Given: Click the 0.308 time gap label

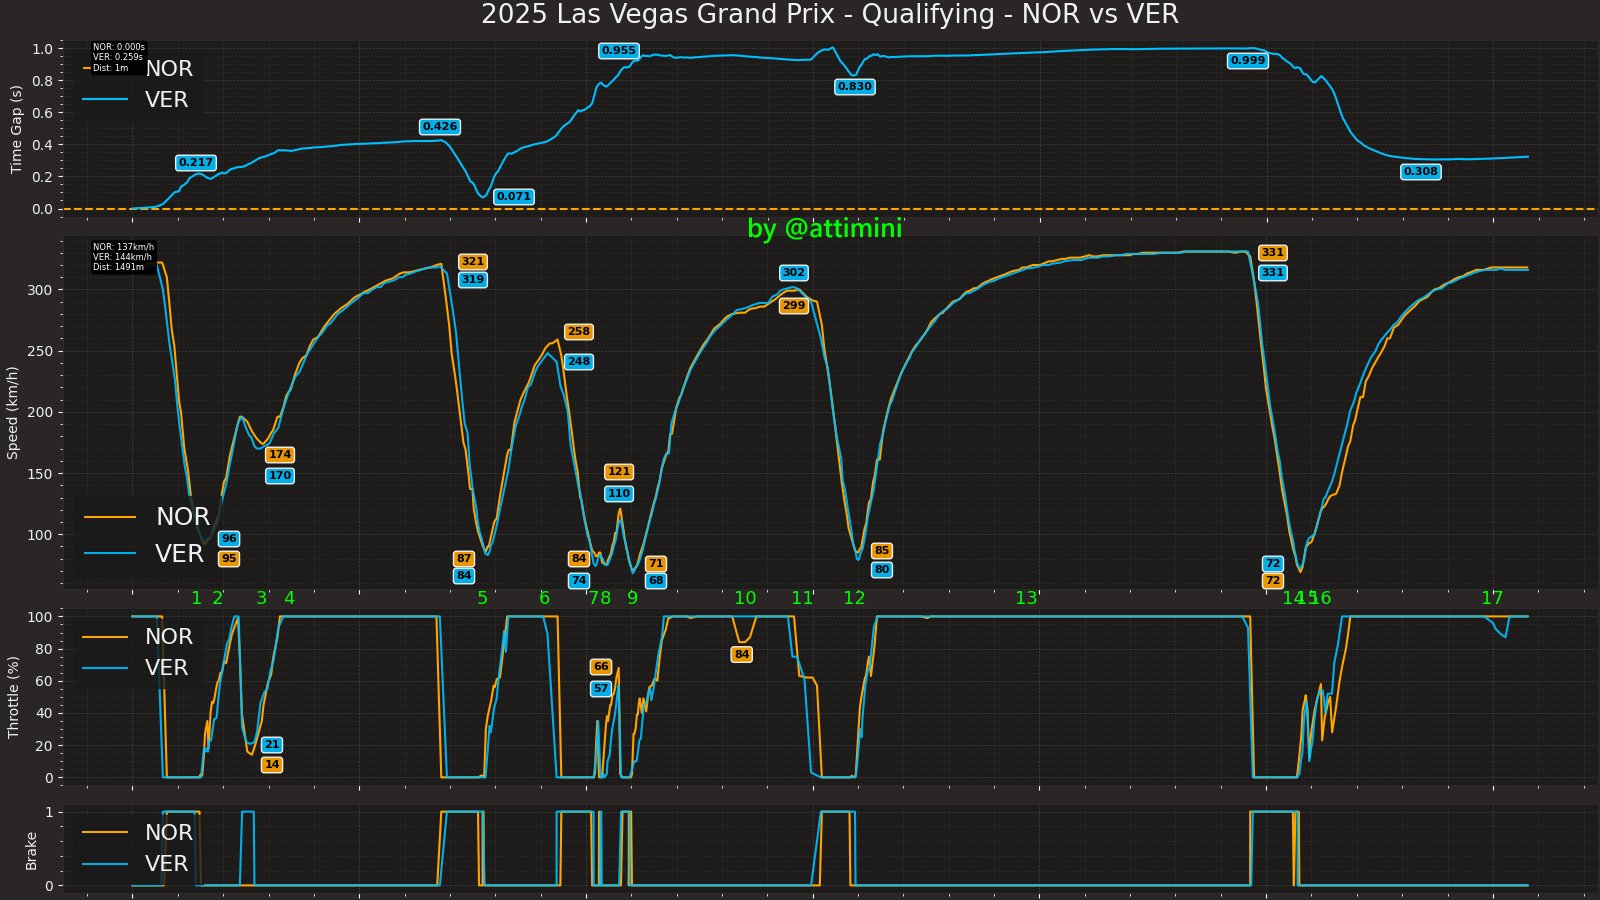Looking at the screenshot, I should click(1420, 172).
